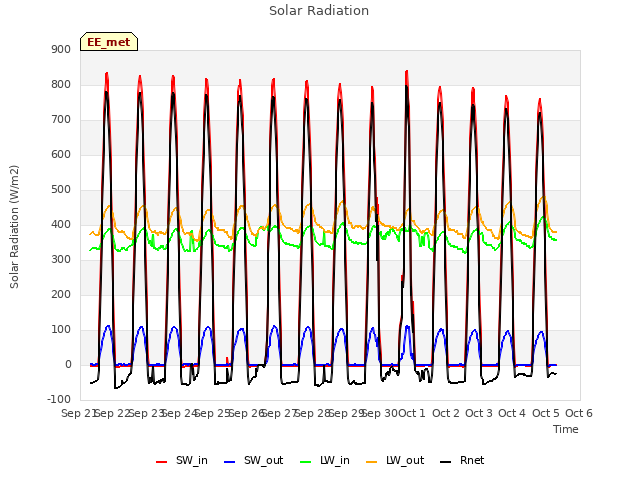Toggle the SW_out legend entry
The width and height of the screenshot is (640, 480).
pyautogui.click(x=253, y=461)
